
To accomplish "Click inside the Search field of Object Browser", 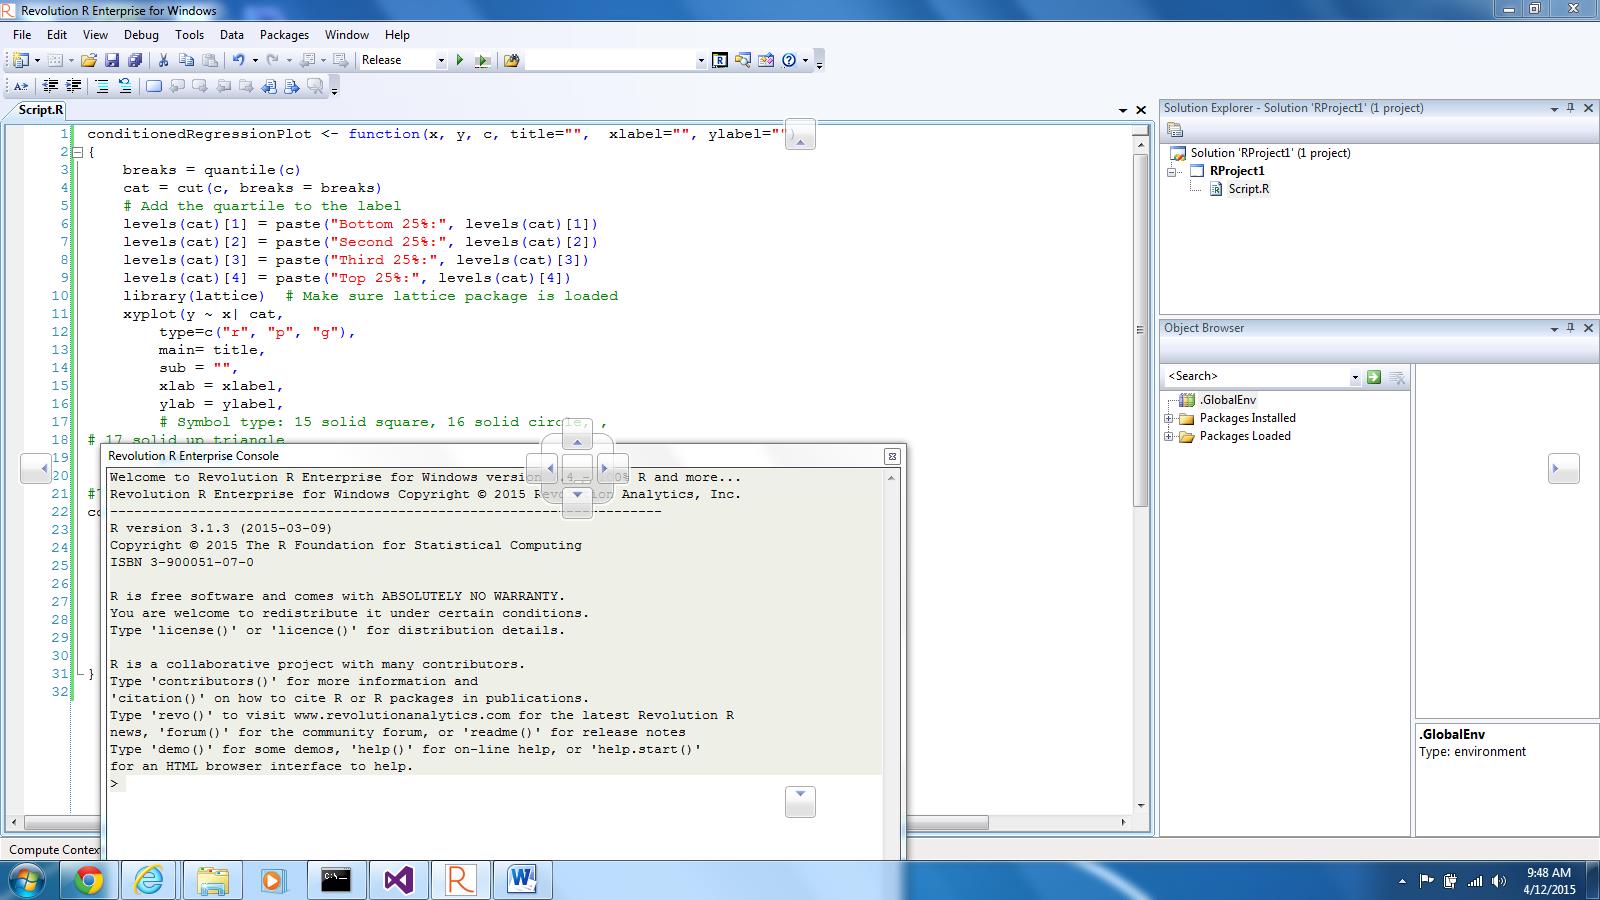I will pos(1250,376).
